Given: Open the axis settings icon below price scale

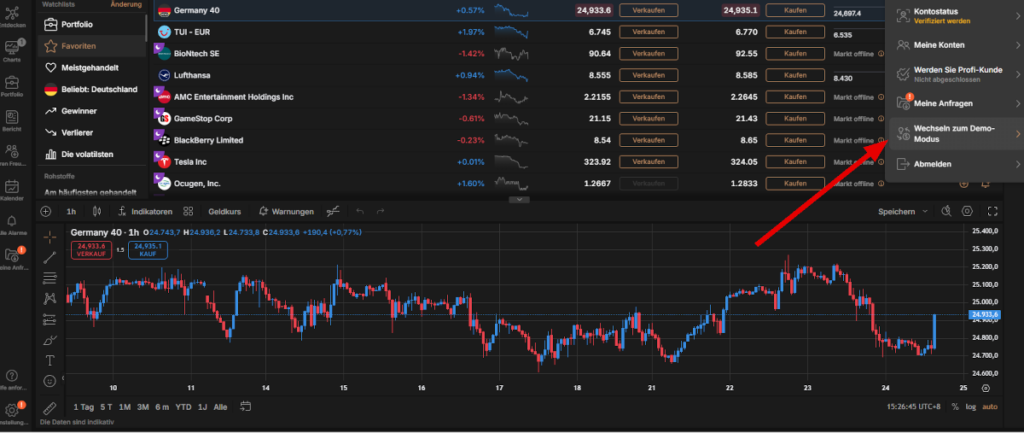Looking at the screenshot, I should point(985,388).
